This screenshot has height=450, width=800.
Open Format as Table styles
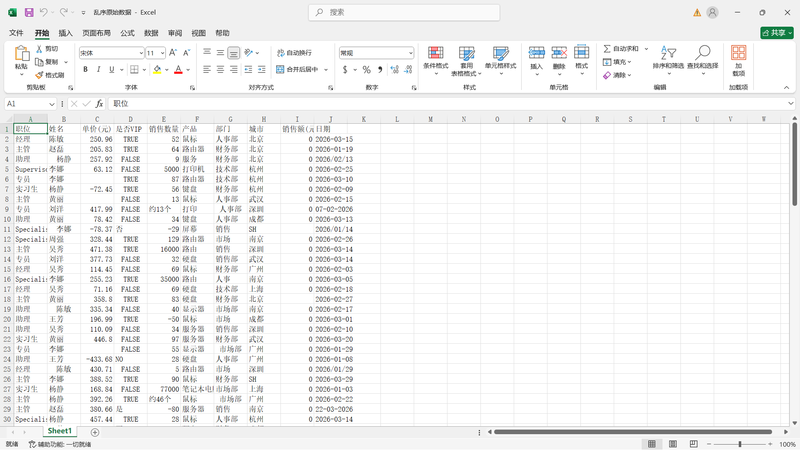tap(466, 61)
